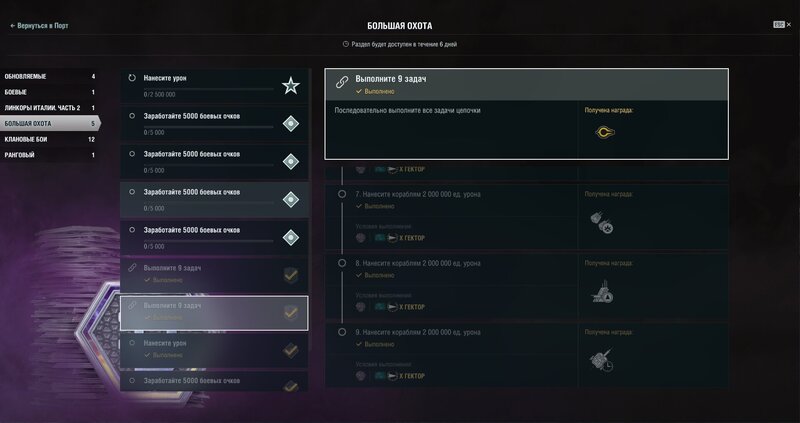
Task: Select the highlighted Выполните 9 задач mission in list
Action: point(214,313)
